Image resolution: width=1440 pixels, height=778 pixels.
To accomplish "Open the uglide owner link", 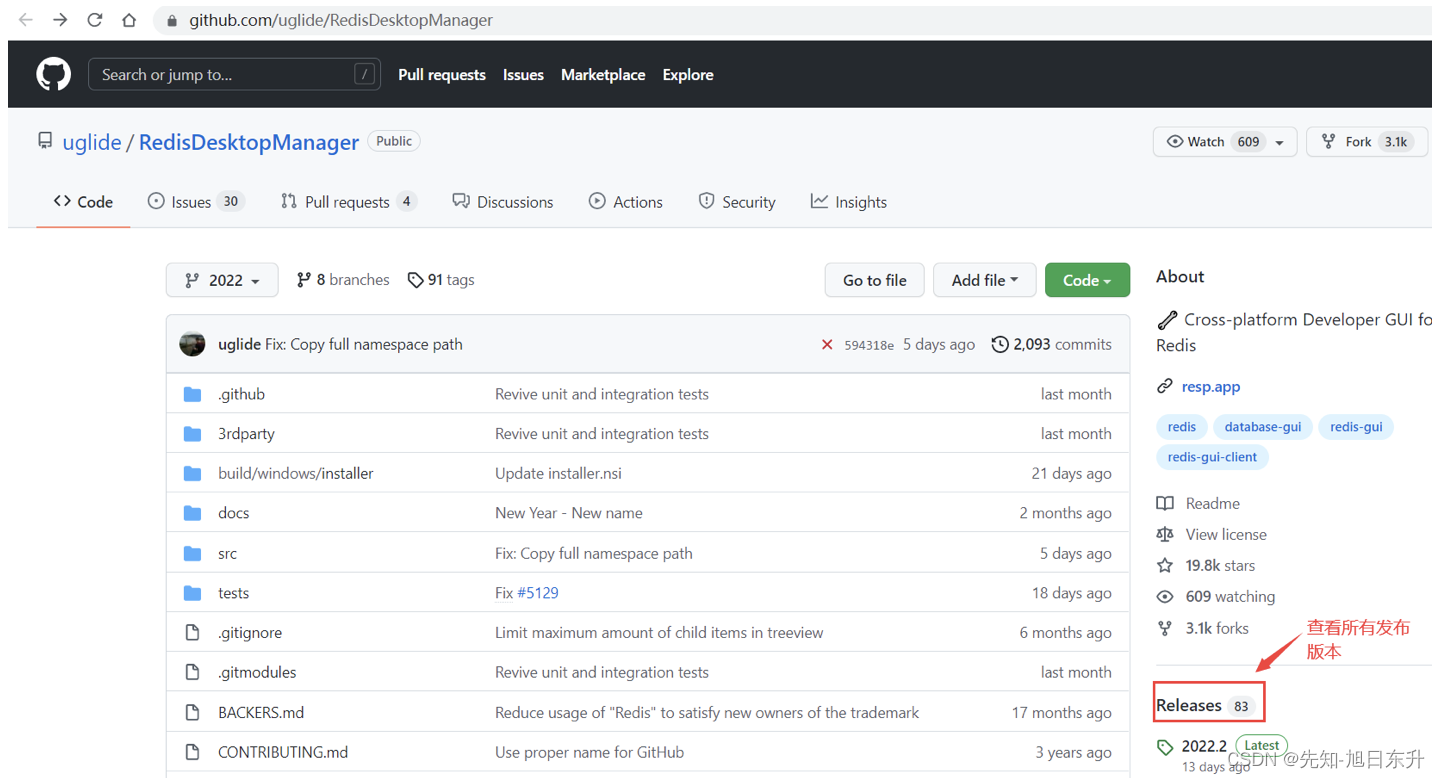I will click(x=92, y=142).
